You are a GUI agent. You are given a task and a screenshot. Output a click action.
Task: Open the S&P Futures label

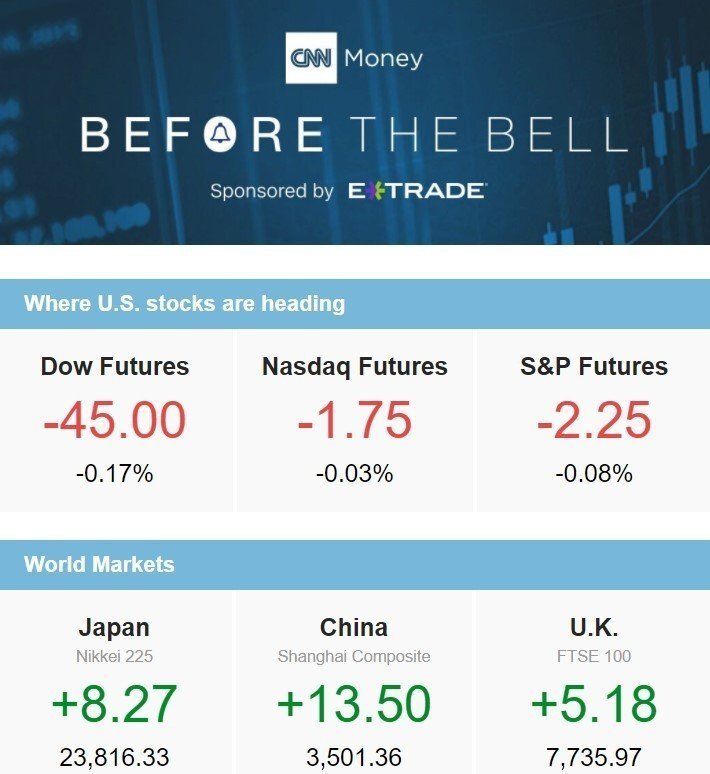click(x=594, y=367)
